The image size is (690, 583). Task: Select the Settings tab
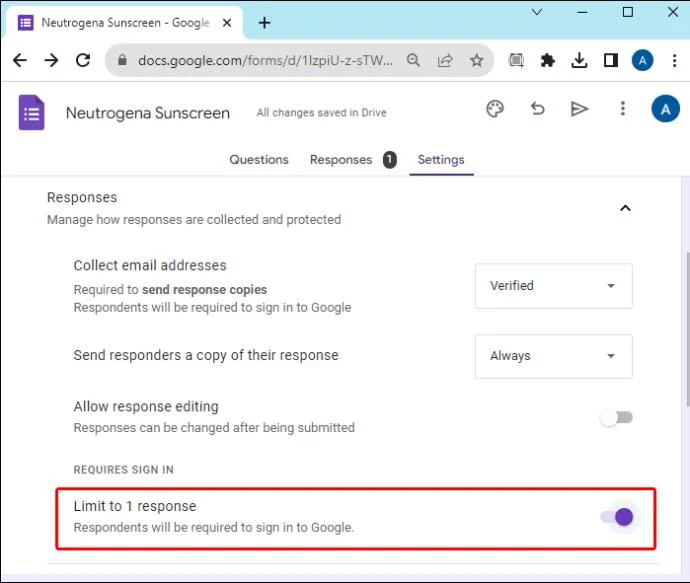(x=441, y=159)
